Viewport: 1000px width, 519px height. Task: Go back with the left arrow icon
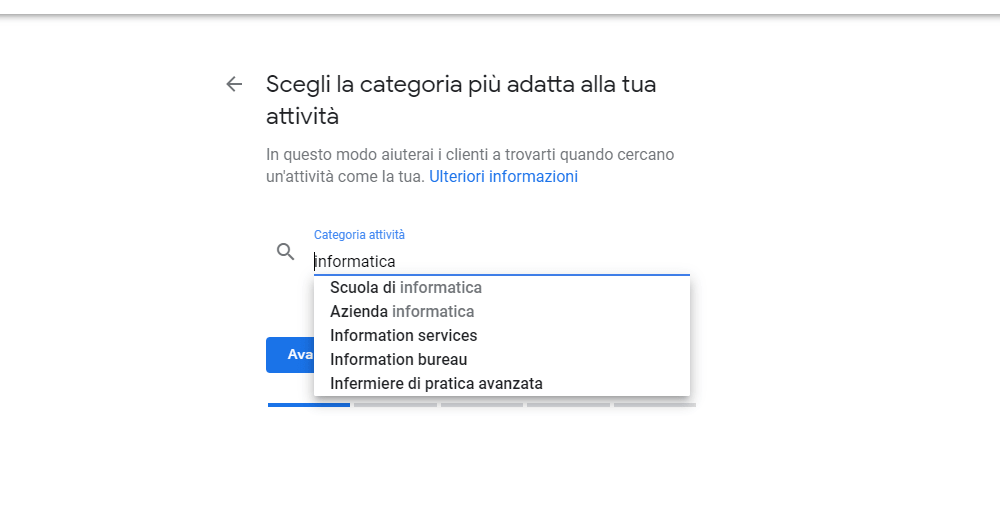click(x=234, y=84)
